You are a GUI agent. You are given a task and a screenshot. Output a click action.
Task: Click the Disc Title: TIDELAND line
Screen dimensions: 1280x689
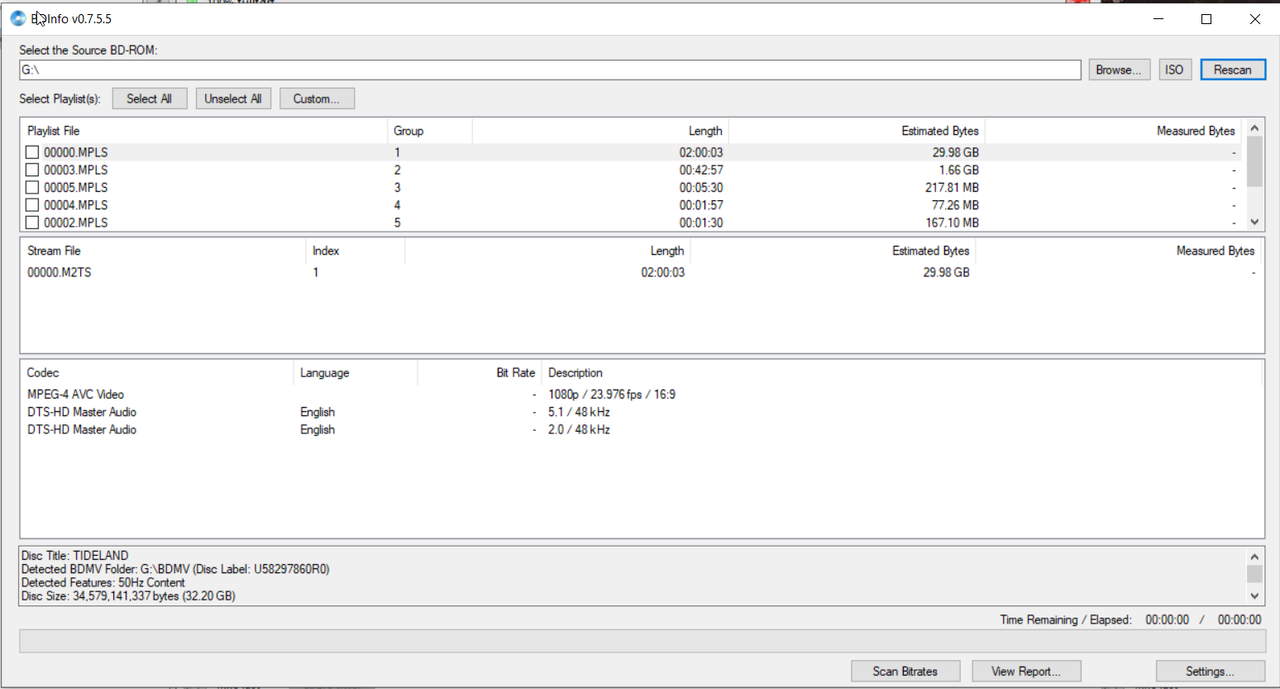pos(75,556)
